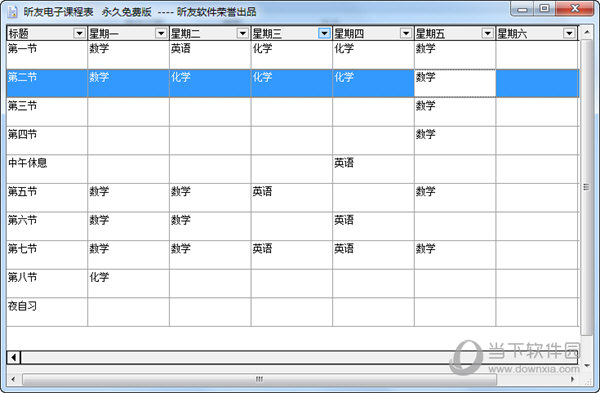Click the grid's inner scroll-left arrow button
This screenshot has height=393, width=600.
(14, 357)
